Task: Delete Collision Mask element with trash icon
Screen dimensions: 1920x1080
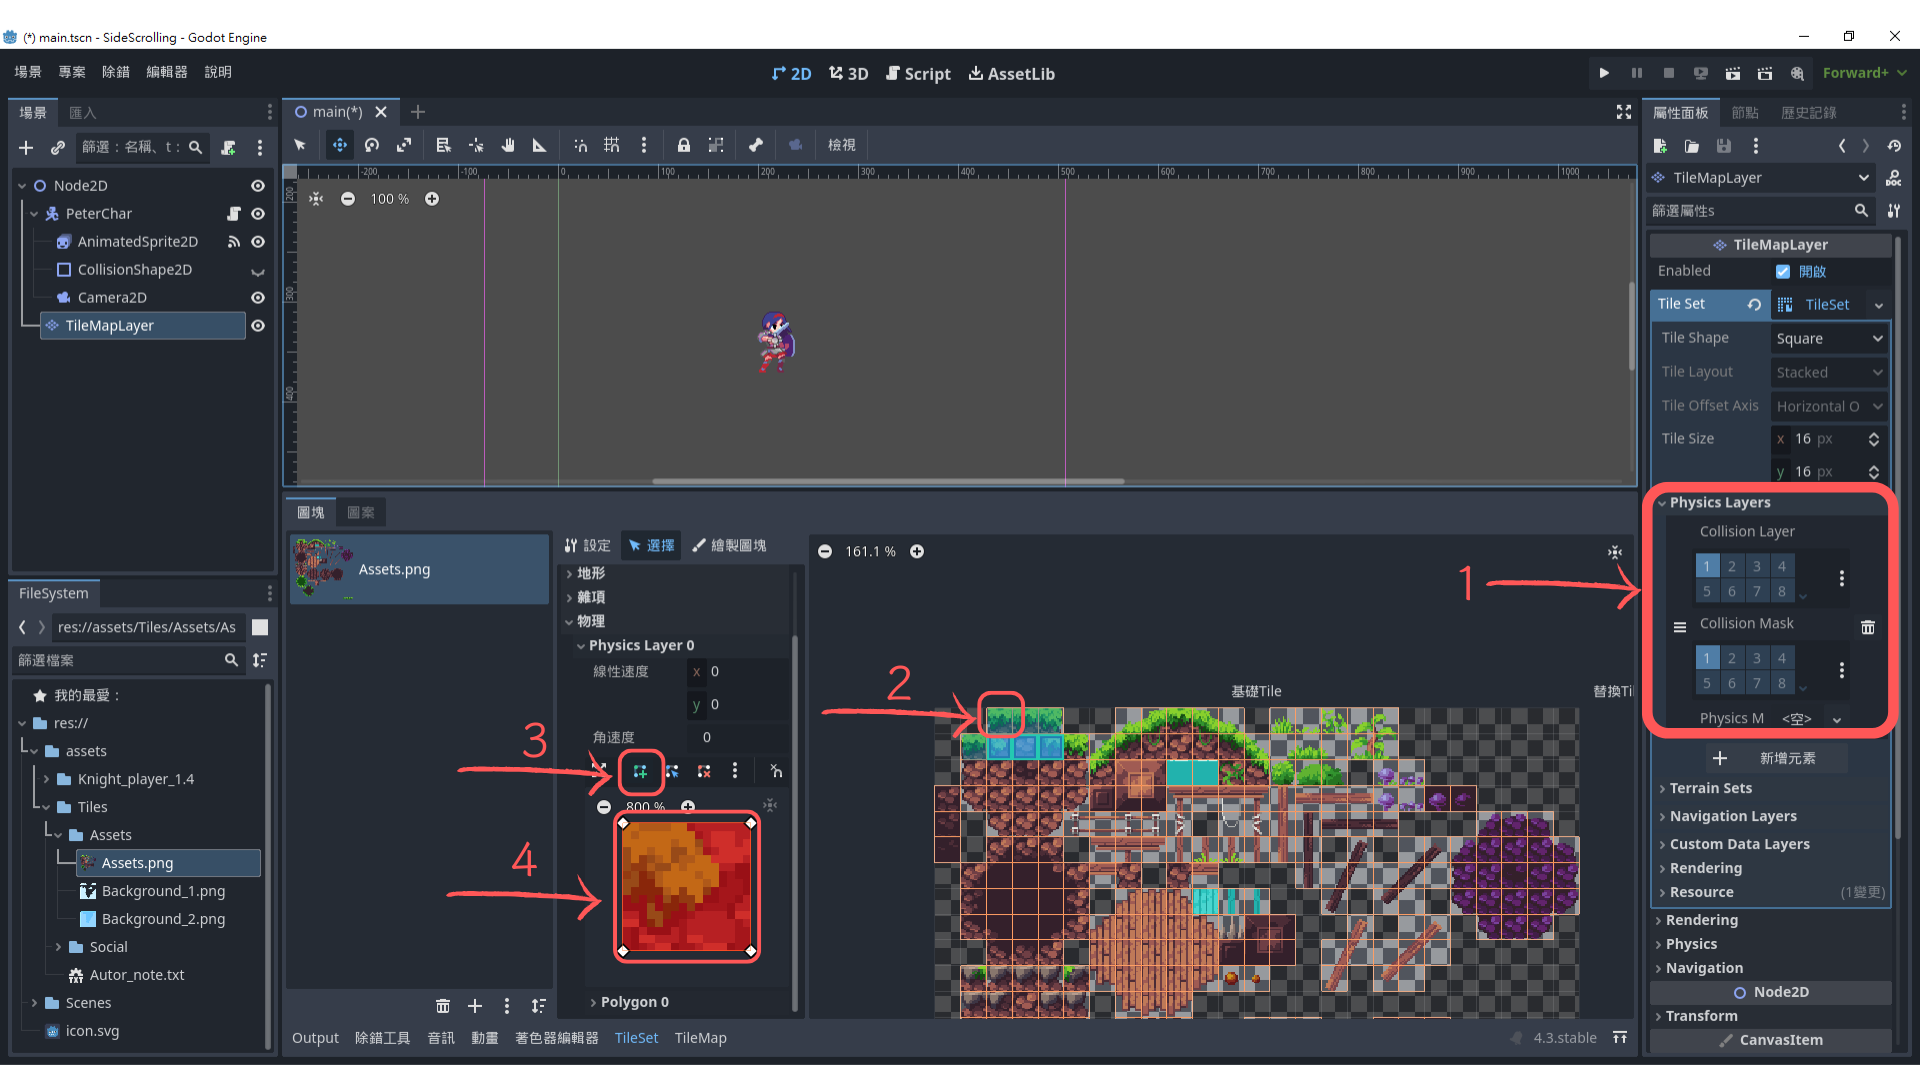Action: 1867,627
